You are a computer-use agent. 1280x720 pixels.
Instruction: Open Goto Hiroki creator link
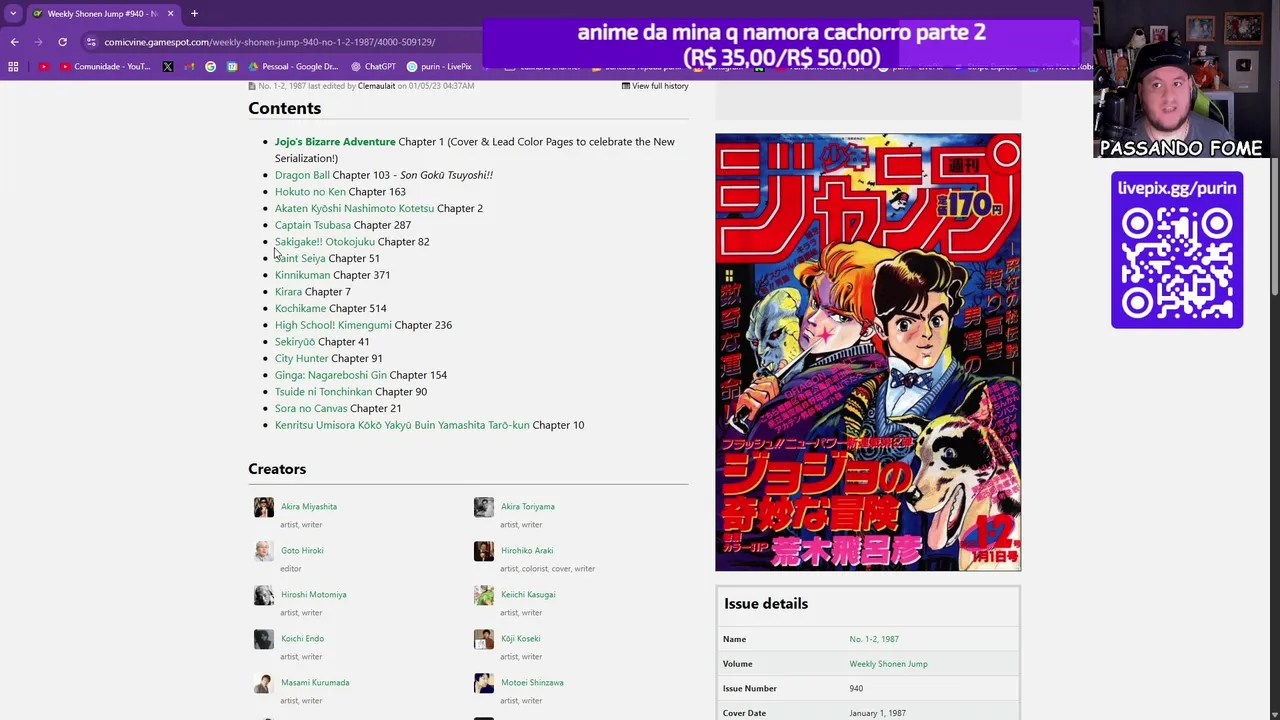302,551
